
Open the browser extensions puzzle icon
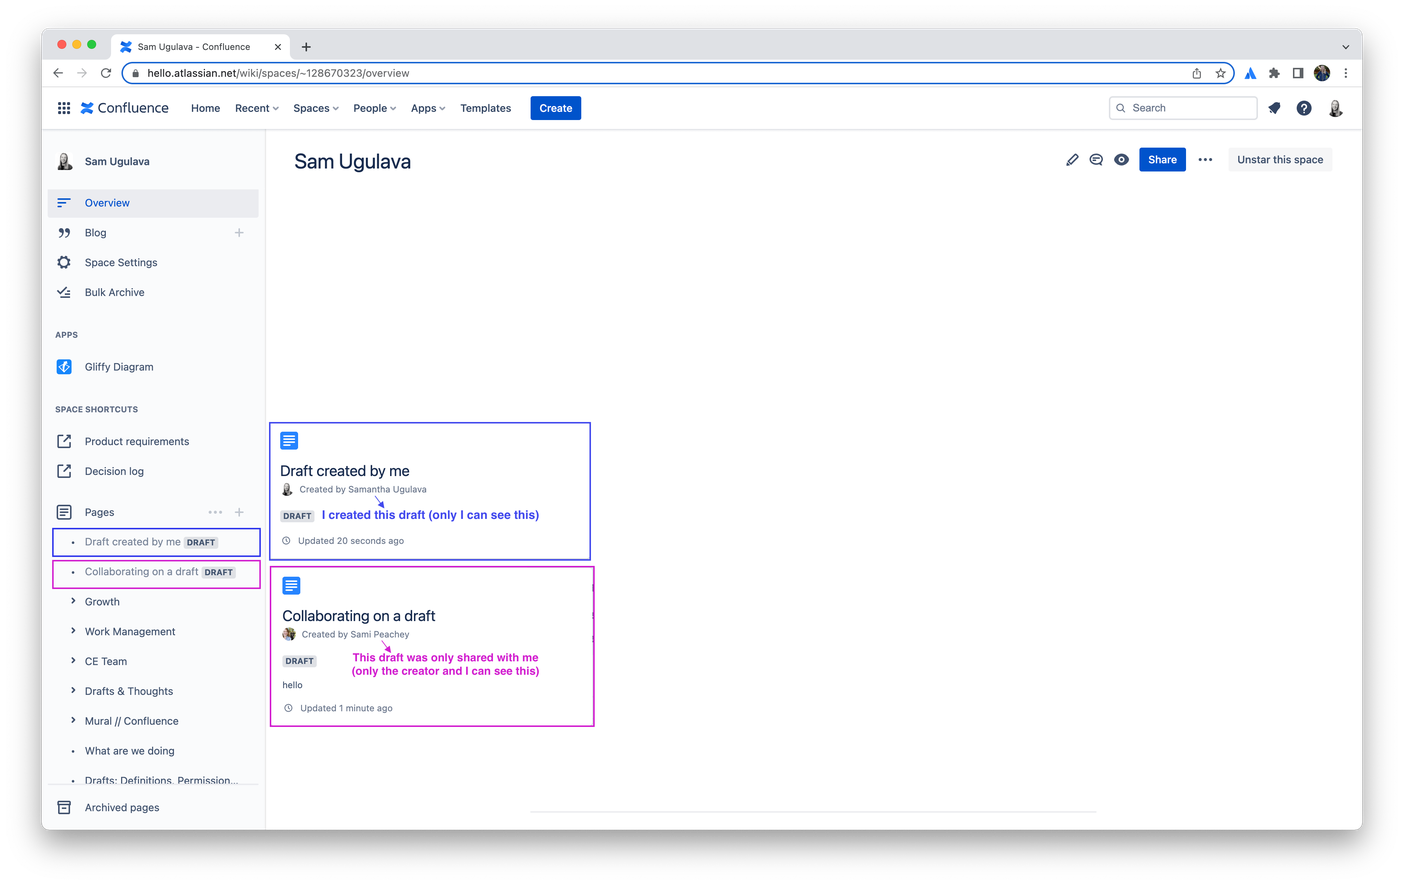point(1274,73)
